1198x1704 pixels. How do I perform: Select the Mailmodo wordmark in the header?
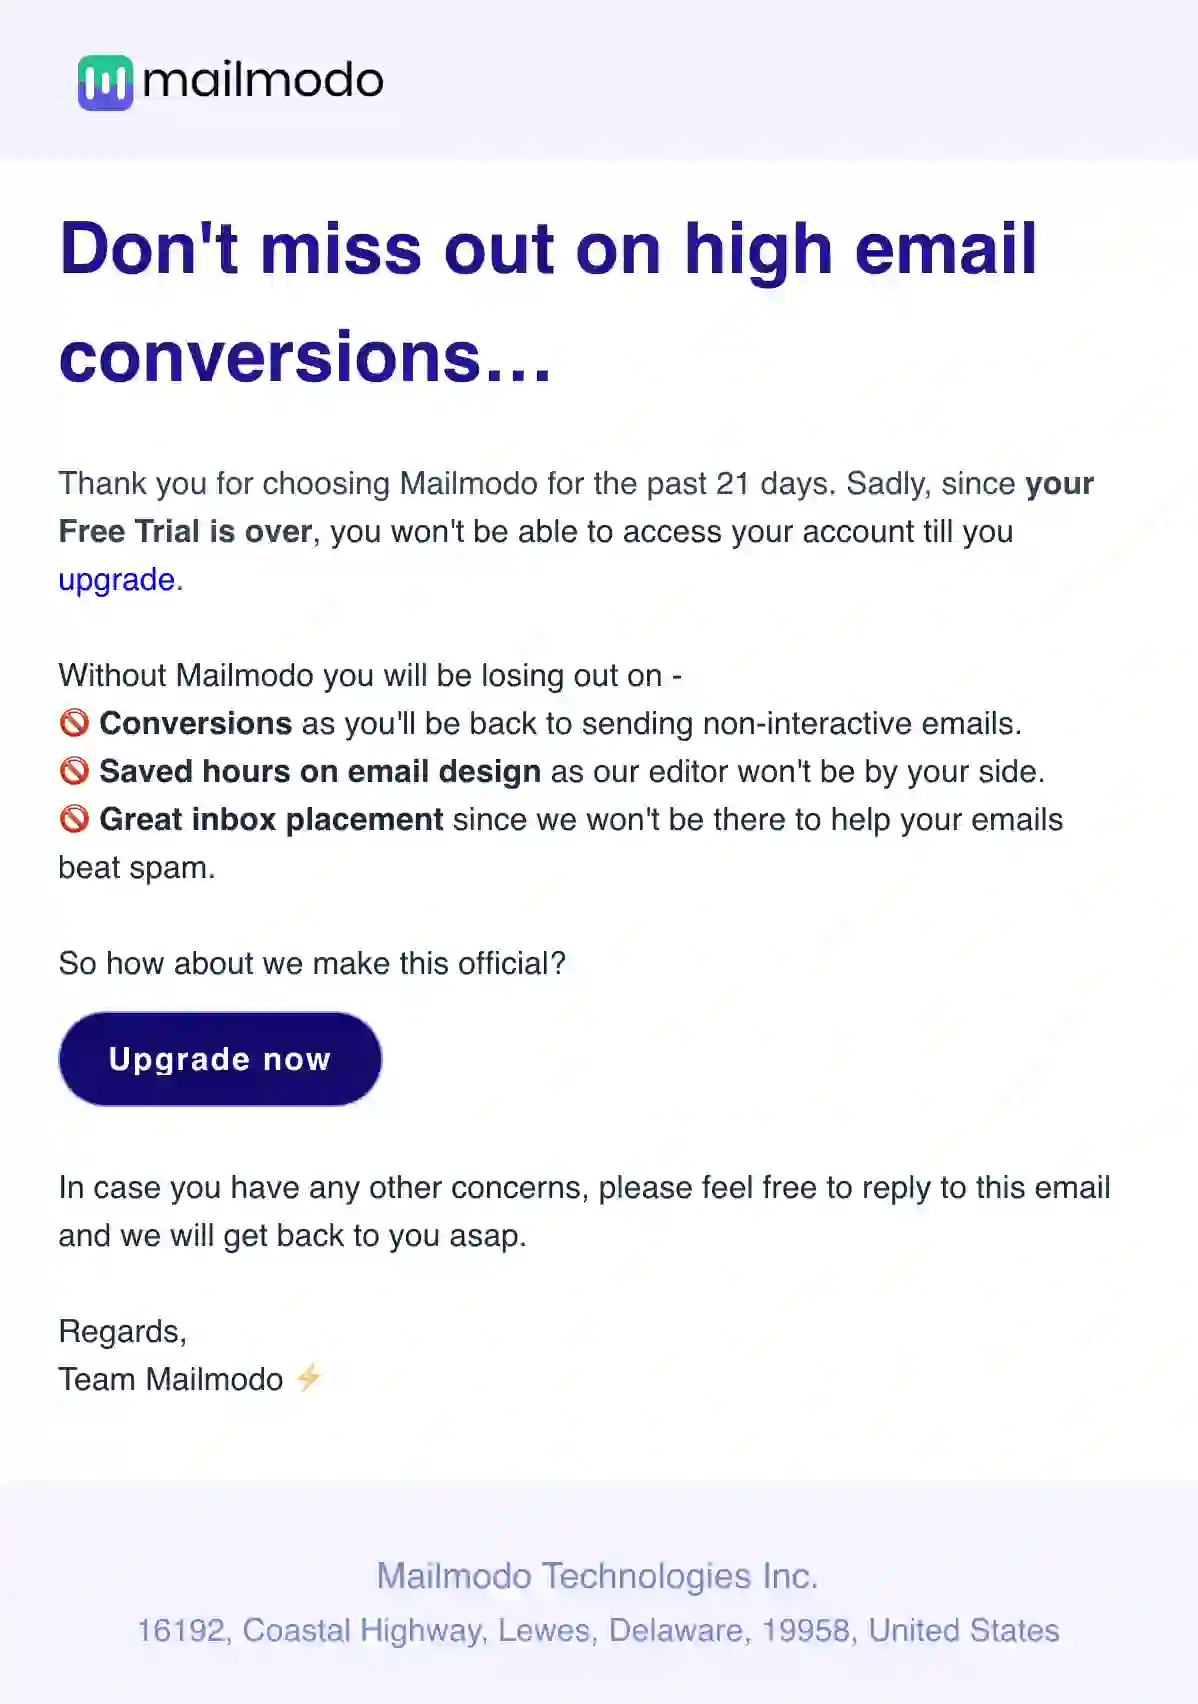265,81
